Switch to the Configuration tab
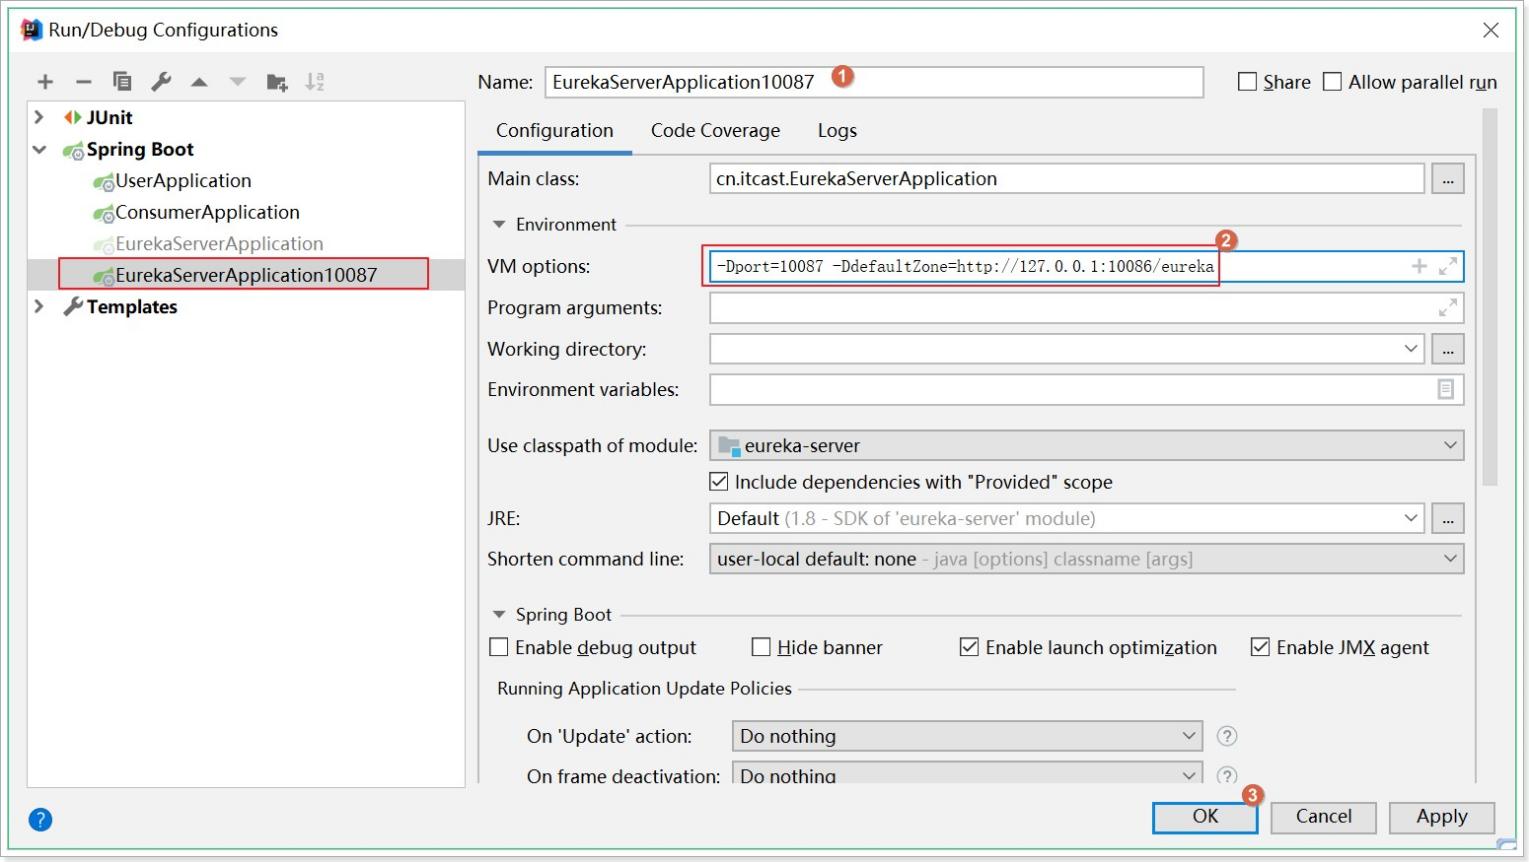Viewport: 1529px width, 862px height. tap(554, 131)
